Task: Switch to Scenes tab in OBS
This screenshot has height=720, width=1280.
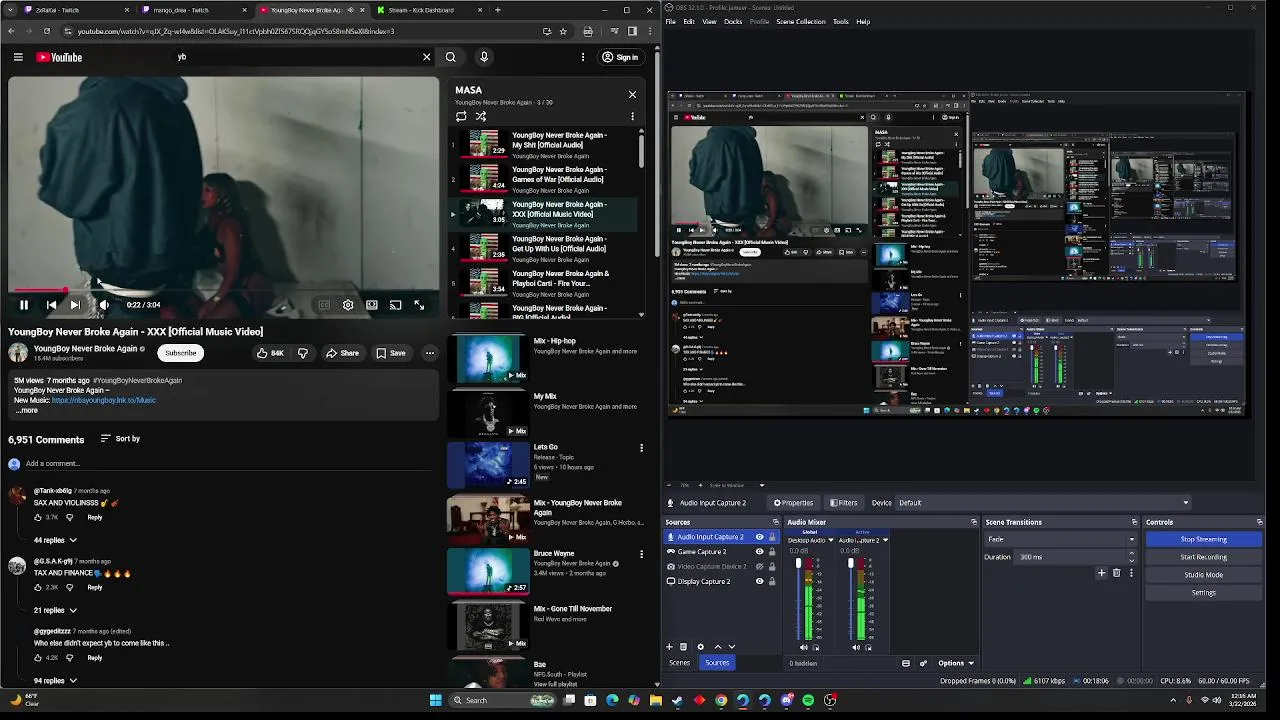Action: pos(679,663)
